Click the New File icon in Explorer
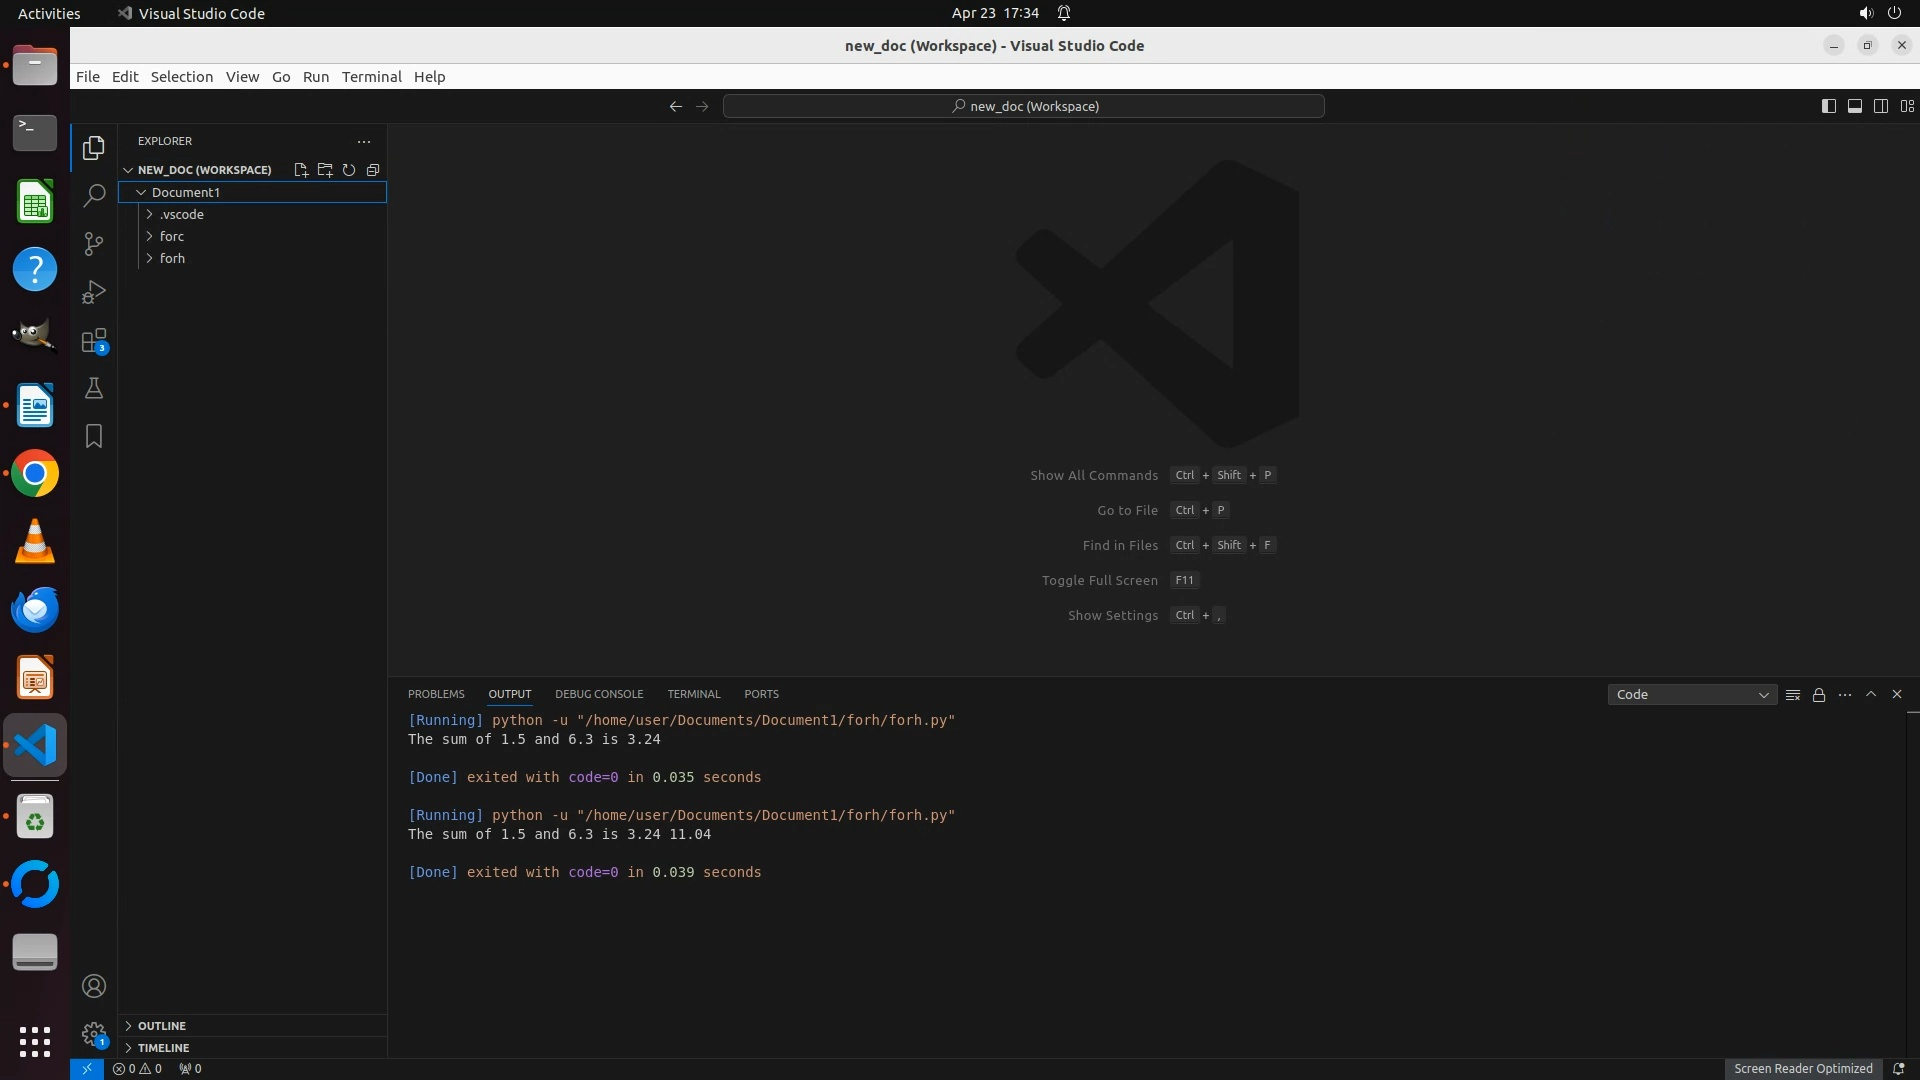 (301, 170)
